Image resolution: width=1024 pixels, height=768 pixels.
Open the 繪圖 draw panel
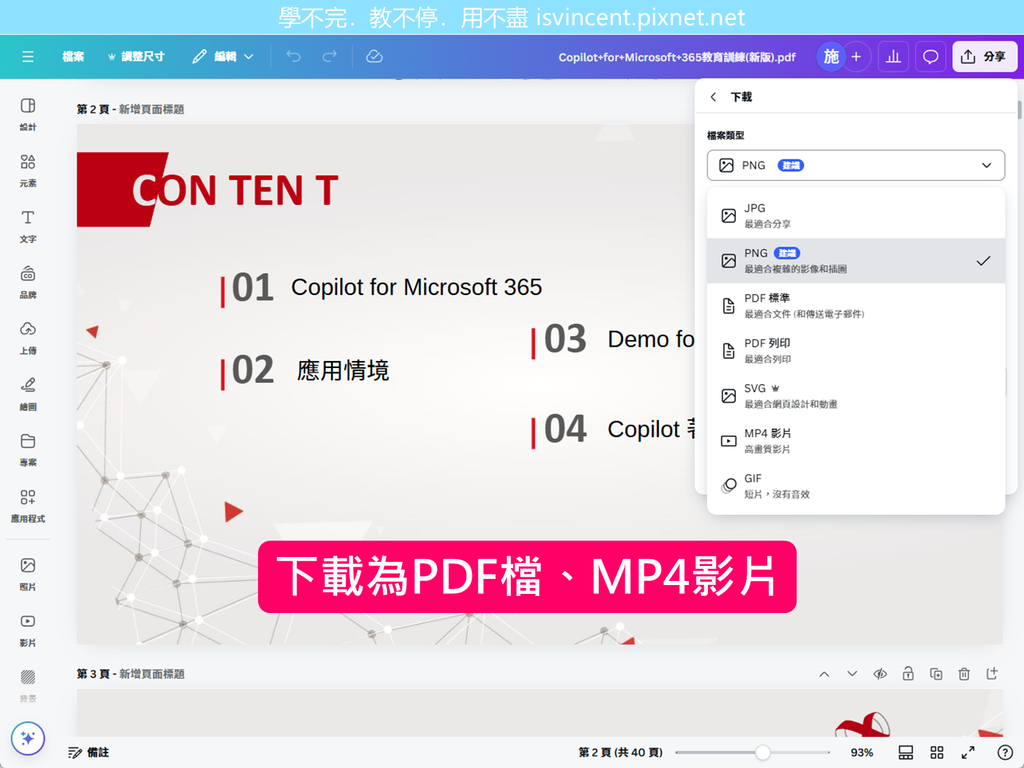[x=28, y=394]
